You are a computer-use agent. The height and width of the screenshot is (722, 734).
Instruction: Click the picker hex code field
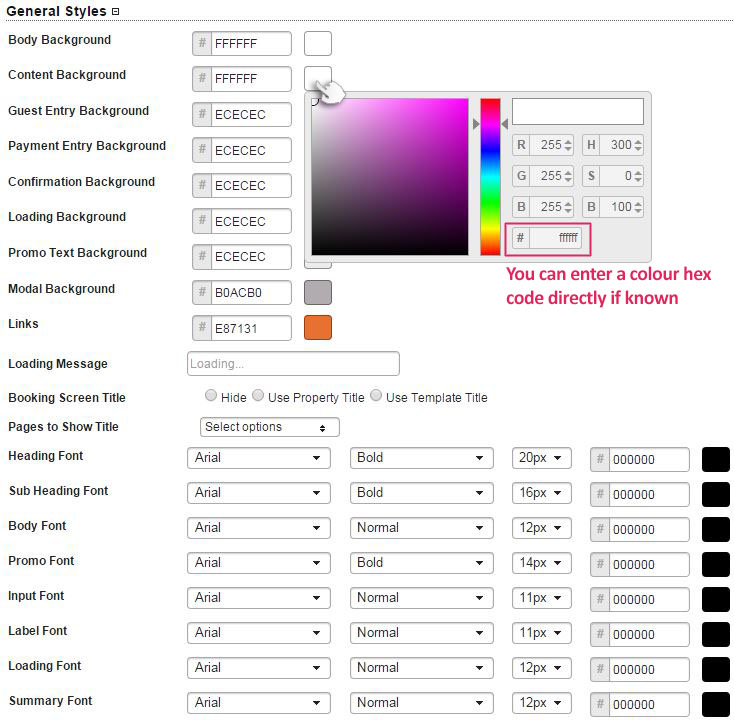(547, 238)
